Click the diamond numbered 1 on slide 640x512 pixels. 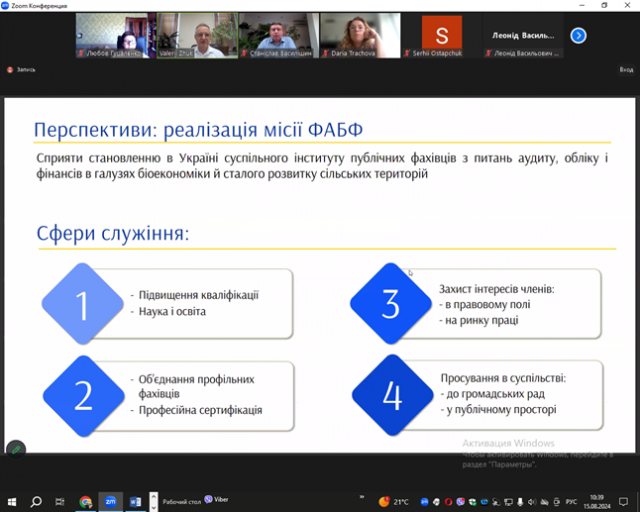(x=82, y=304)
